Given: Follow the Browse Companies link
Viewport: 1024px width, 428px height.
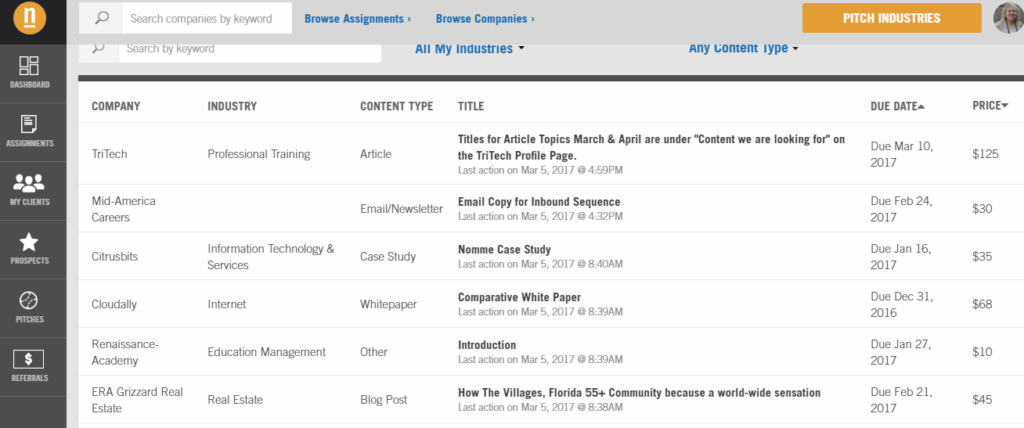Looking at the screenshot, I should [x=485, y=19].
